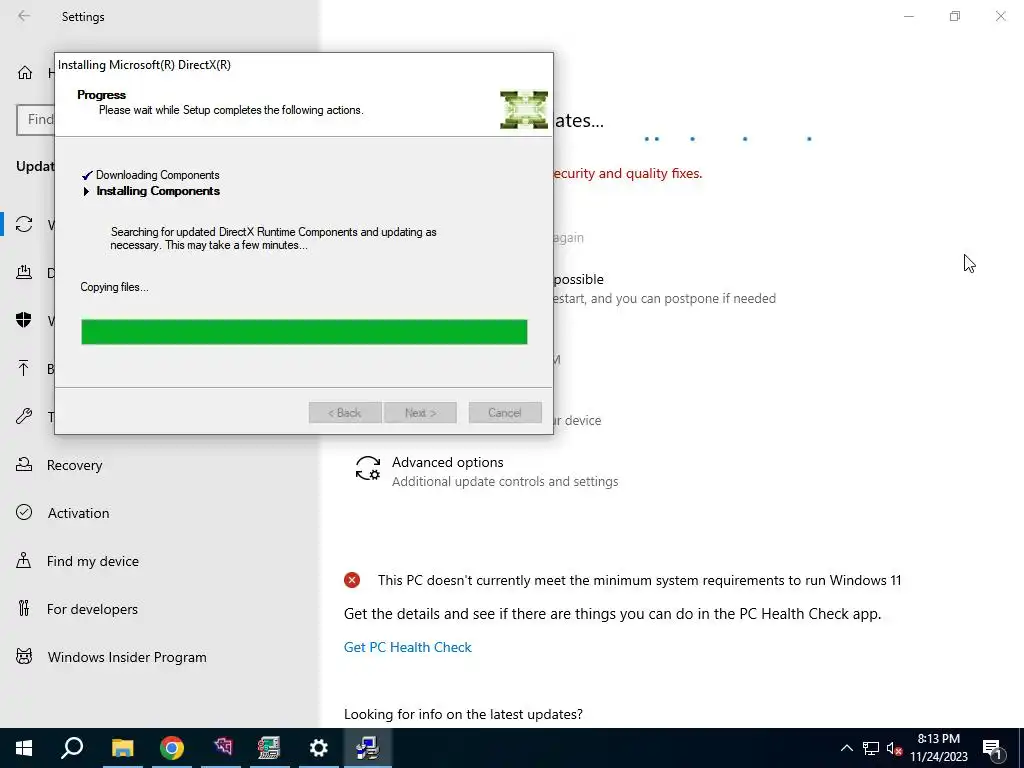The width and height of the screenshot is (1024, 768).
Task: Open the purple app icon beside Chrome in the taskbar
Action: (222, 748)
